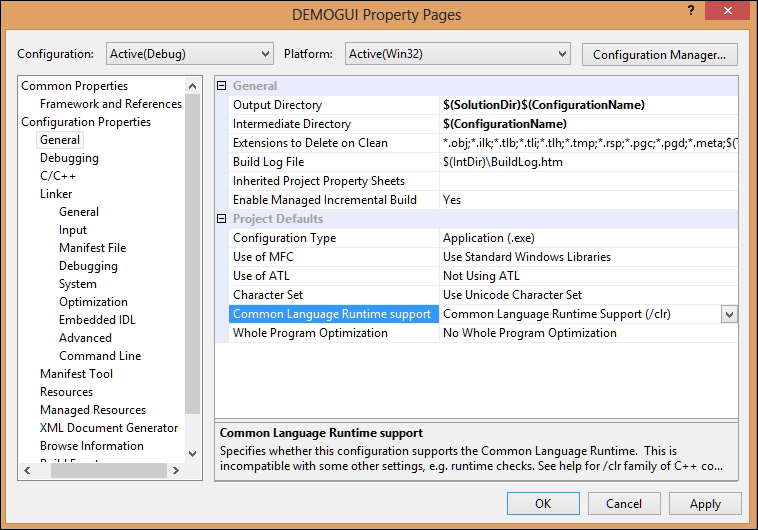Select Debugging under Configuration Properties

coord(69,158)
